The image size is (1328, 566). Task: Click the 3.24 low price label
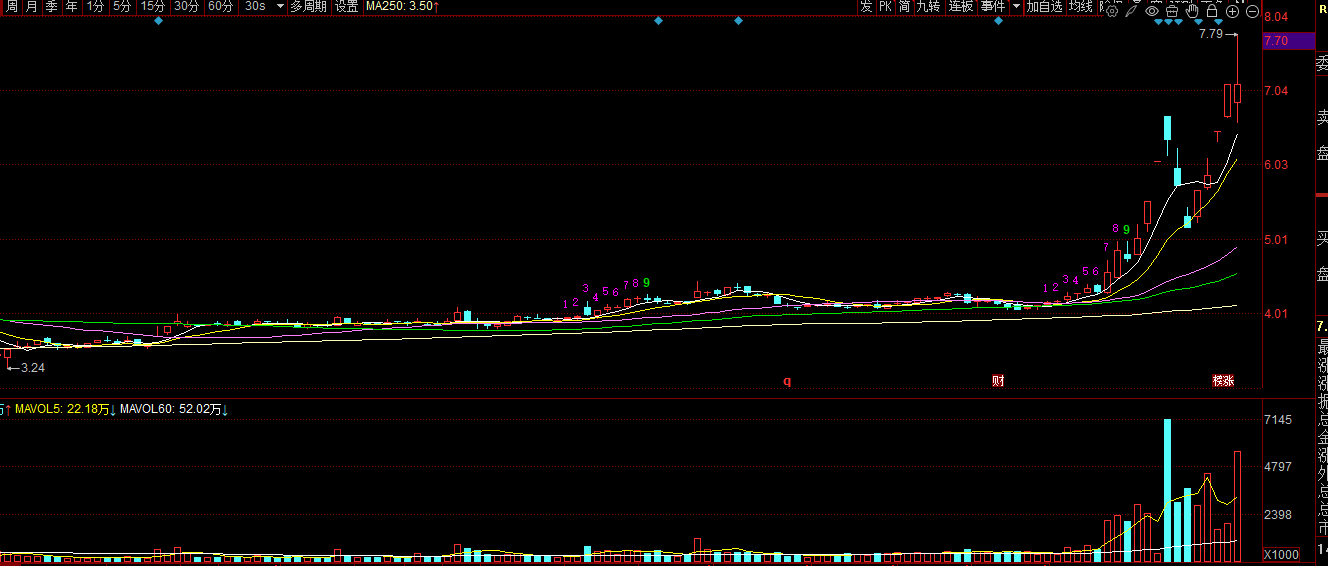(33, 368)
